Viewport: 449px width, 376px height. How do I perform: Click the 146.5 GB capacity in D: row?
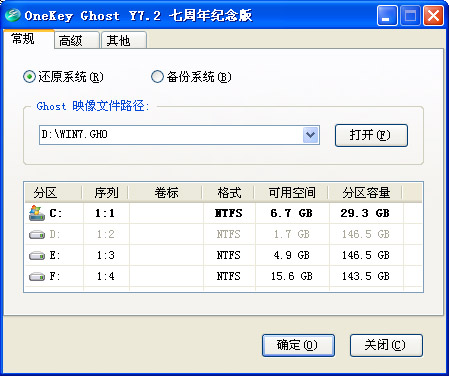(366, 235)
